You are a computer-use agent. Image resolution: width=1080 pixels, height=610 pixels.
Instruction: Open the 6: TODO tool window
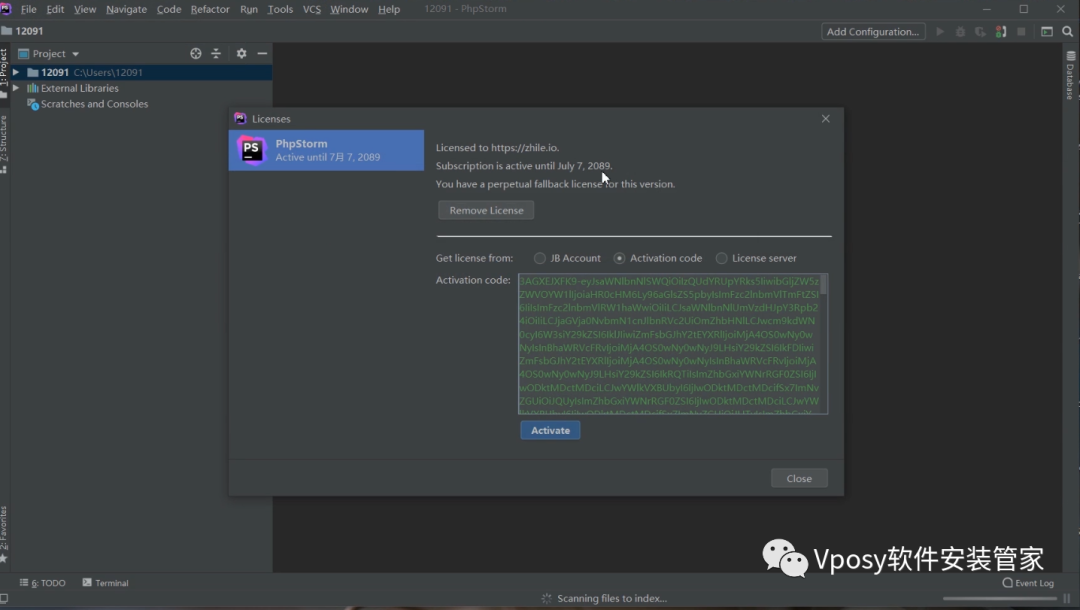coord(43,583)
